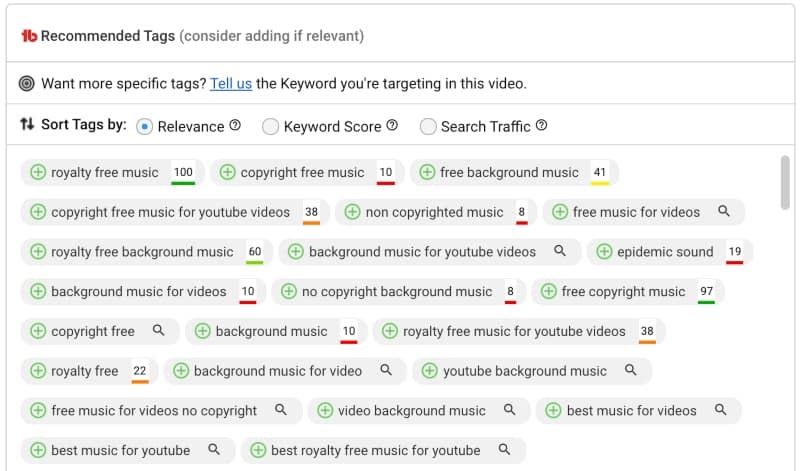The height and width of the screenshot is (471, 800).
Task: Click plus icon on 'free copyright music'
Action: tap(548, 291)
